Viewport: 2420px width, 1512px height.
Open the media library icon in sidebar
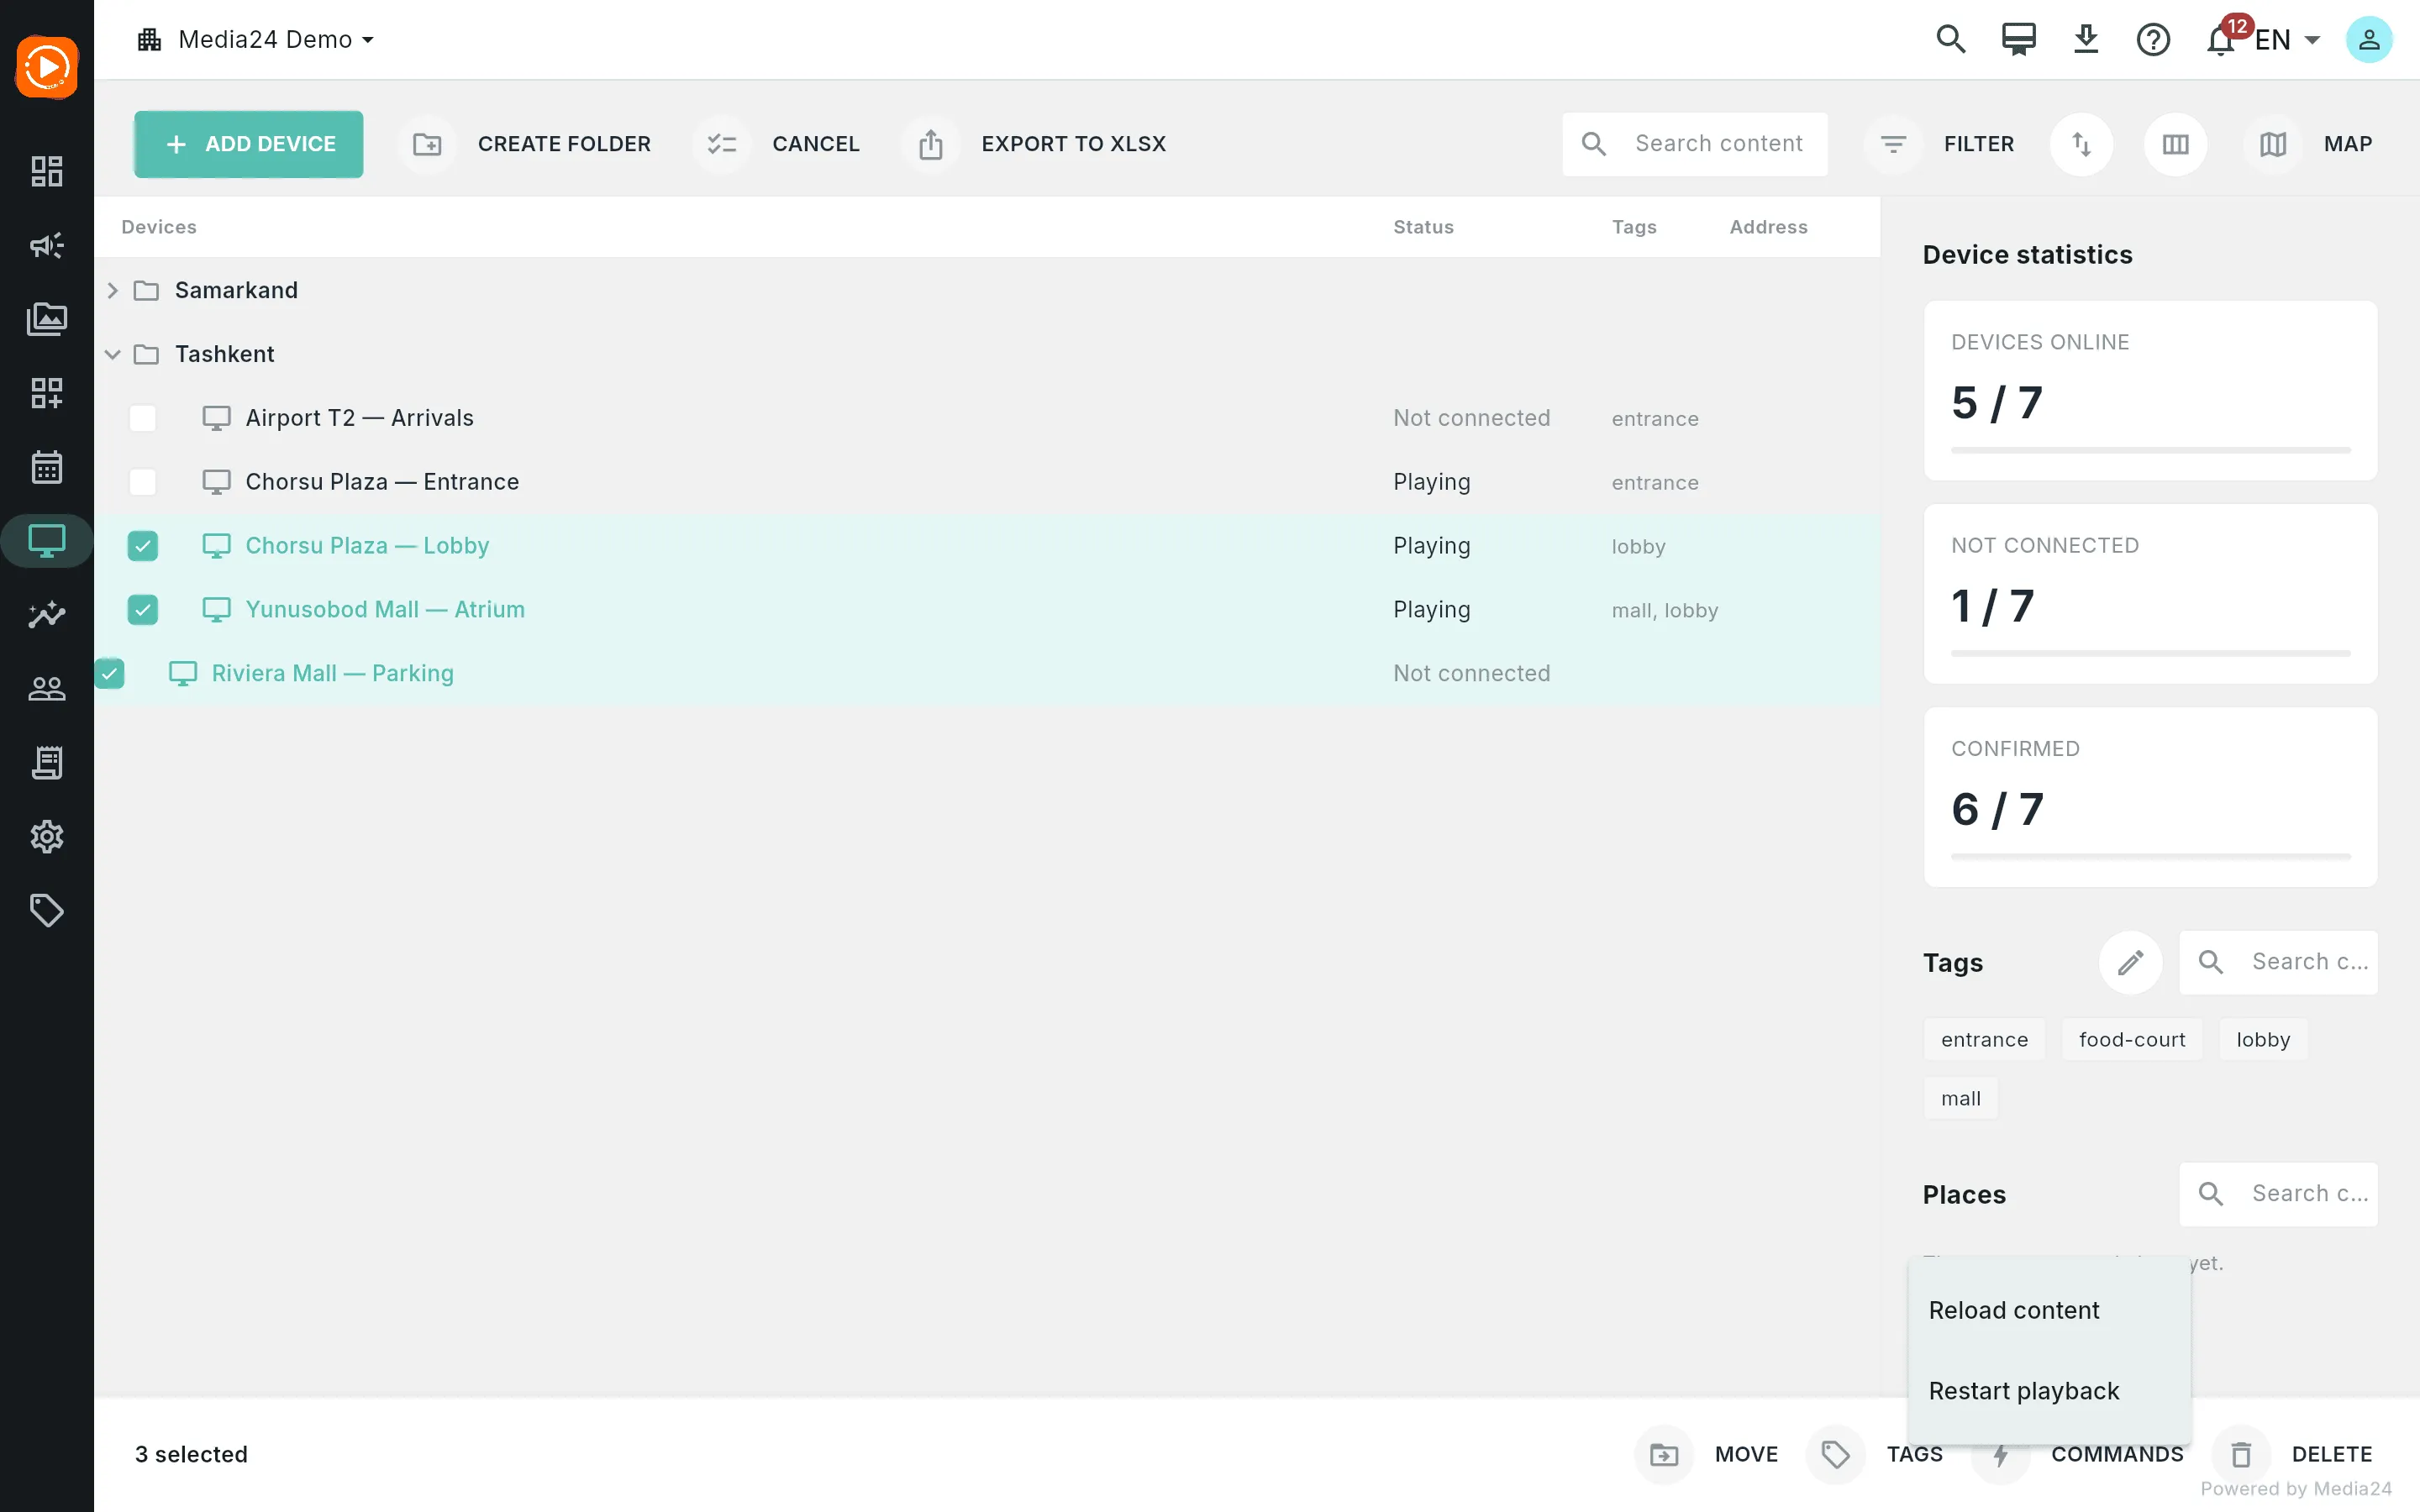(x=47, y=319)
